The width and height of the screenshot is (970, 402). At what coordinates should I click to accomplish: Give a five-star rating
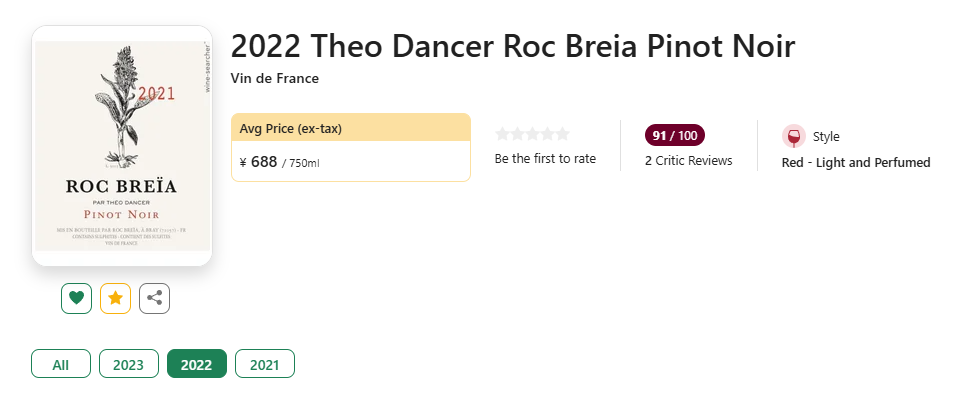coord(562,134)
